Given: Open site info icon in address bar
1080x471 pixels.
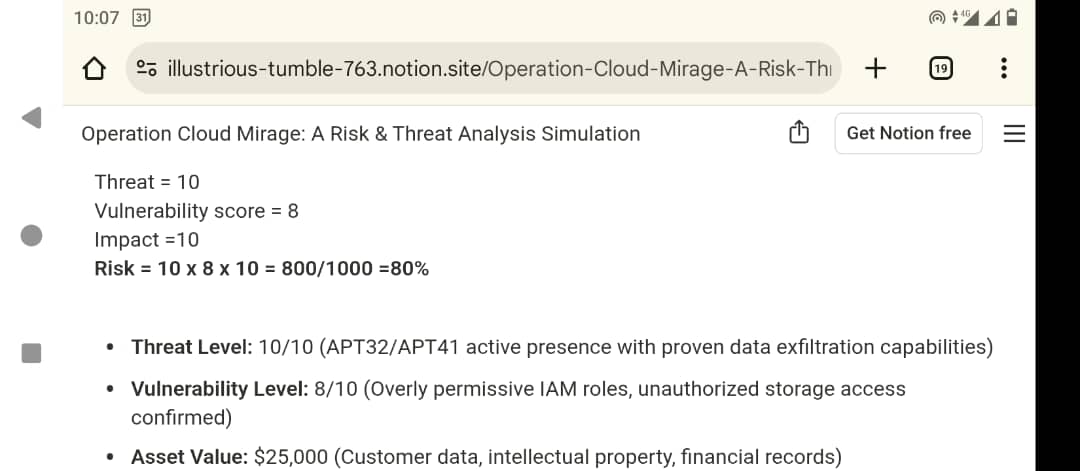Looking at the screenshot, I should (x=147, y=68).
